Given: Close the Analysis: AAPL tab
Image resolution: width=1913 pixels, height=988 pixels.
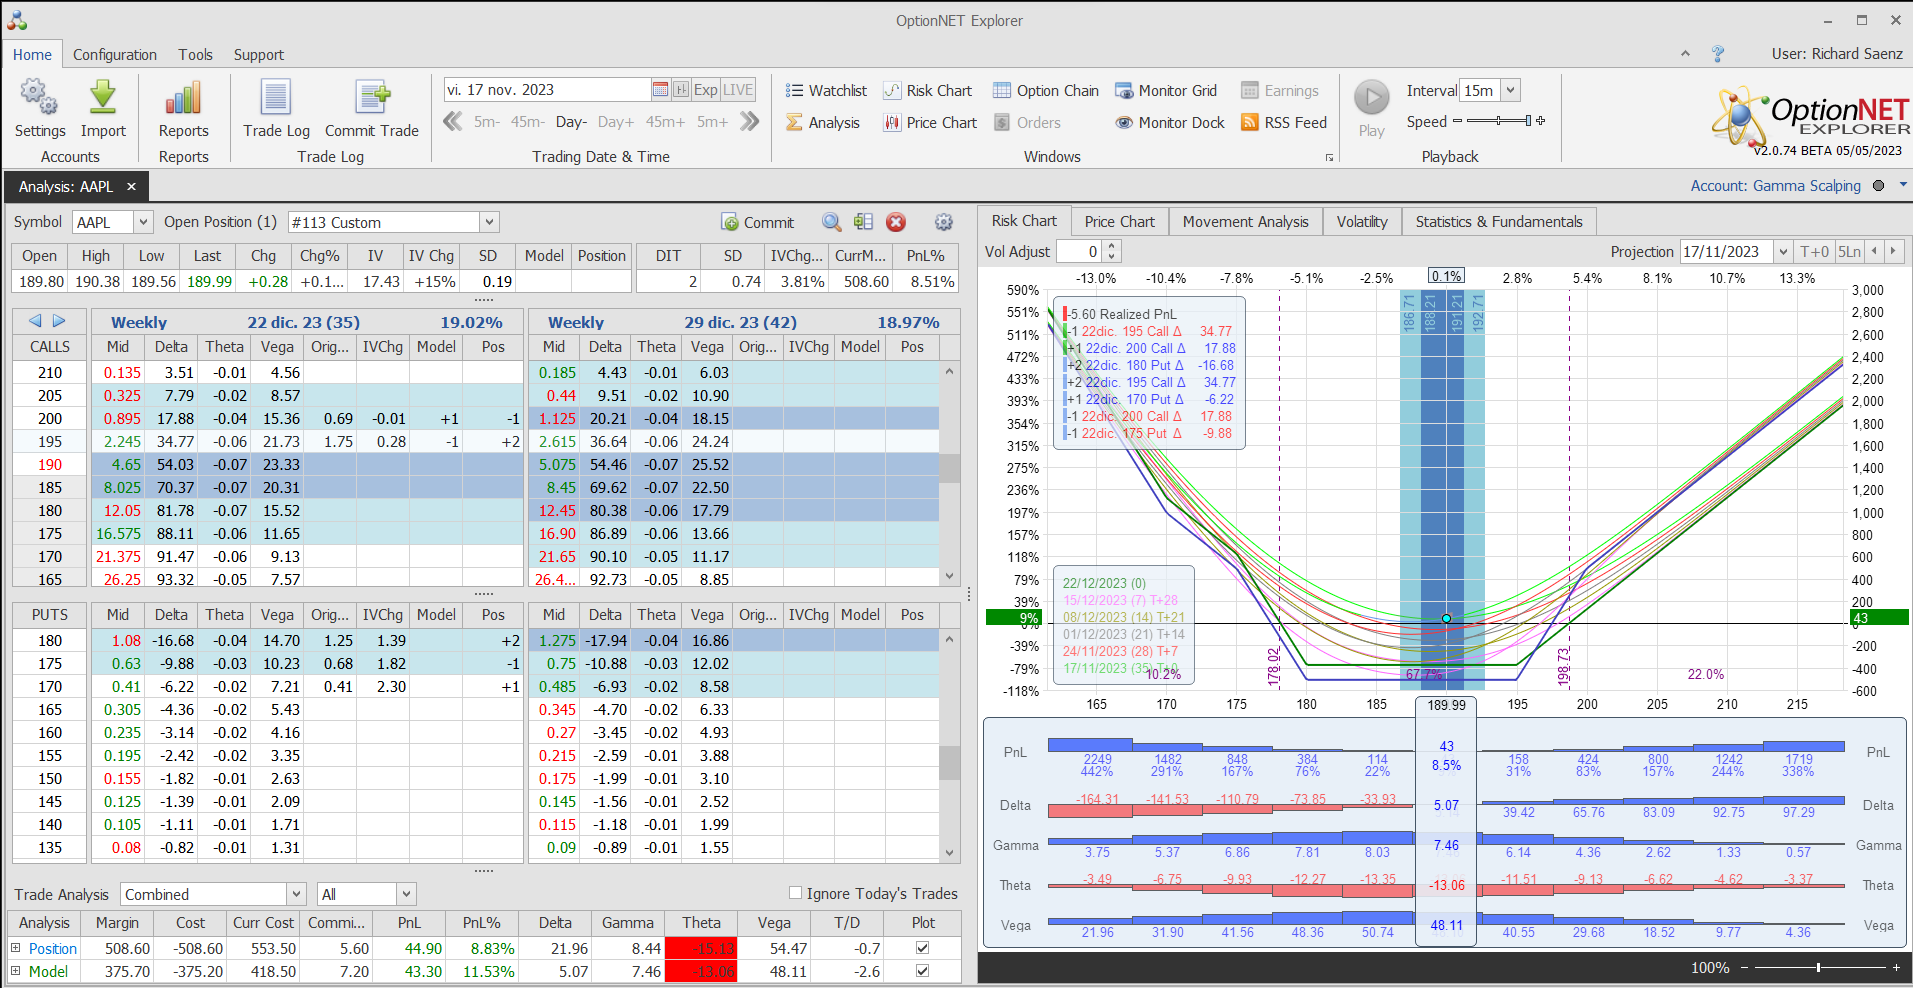Looking at the screenshot, I should [131, 187].
